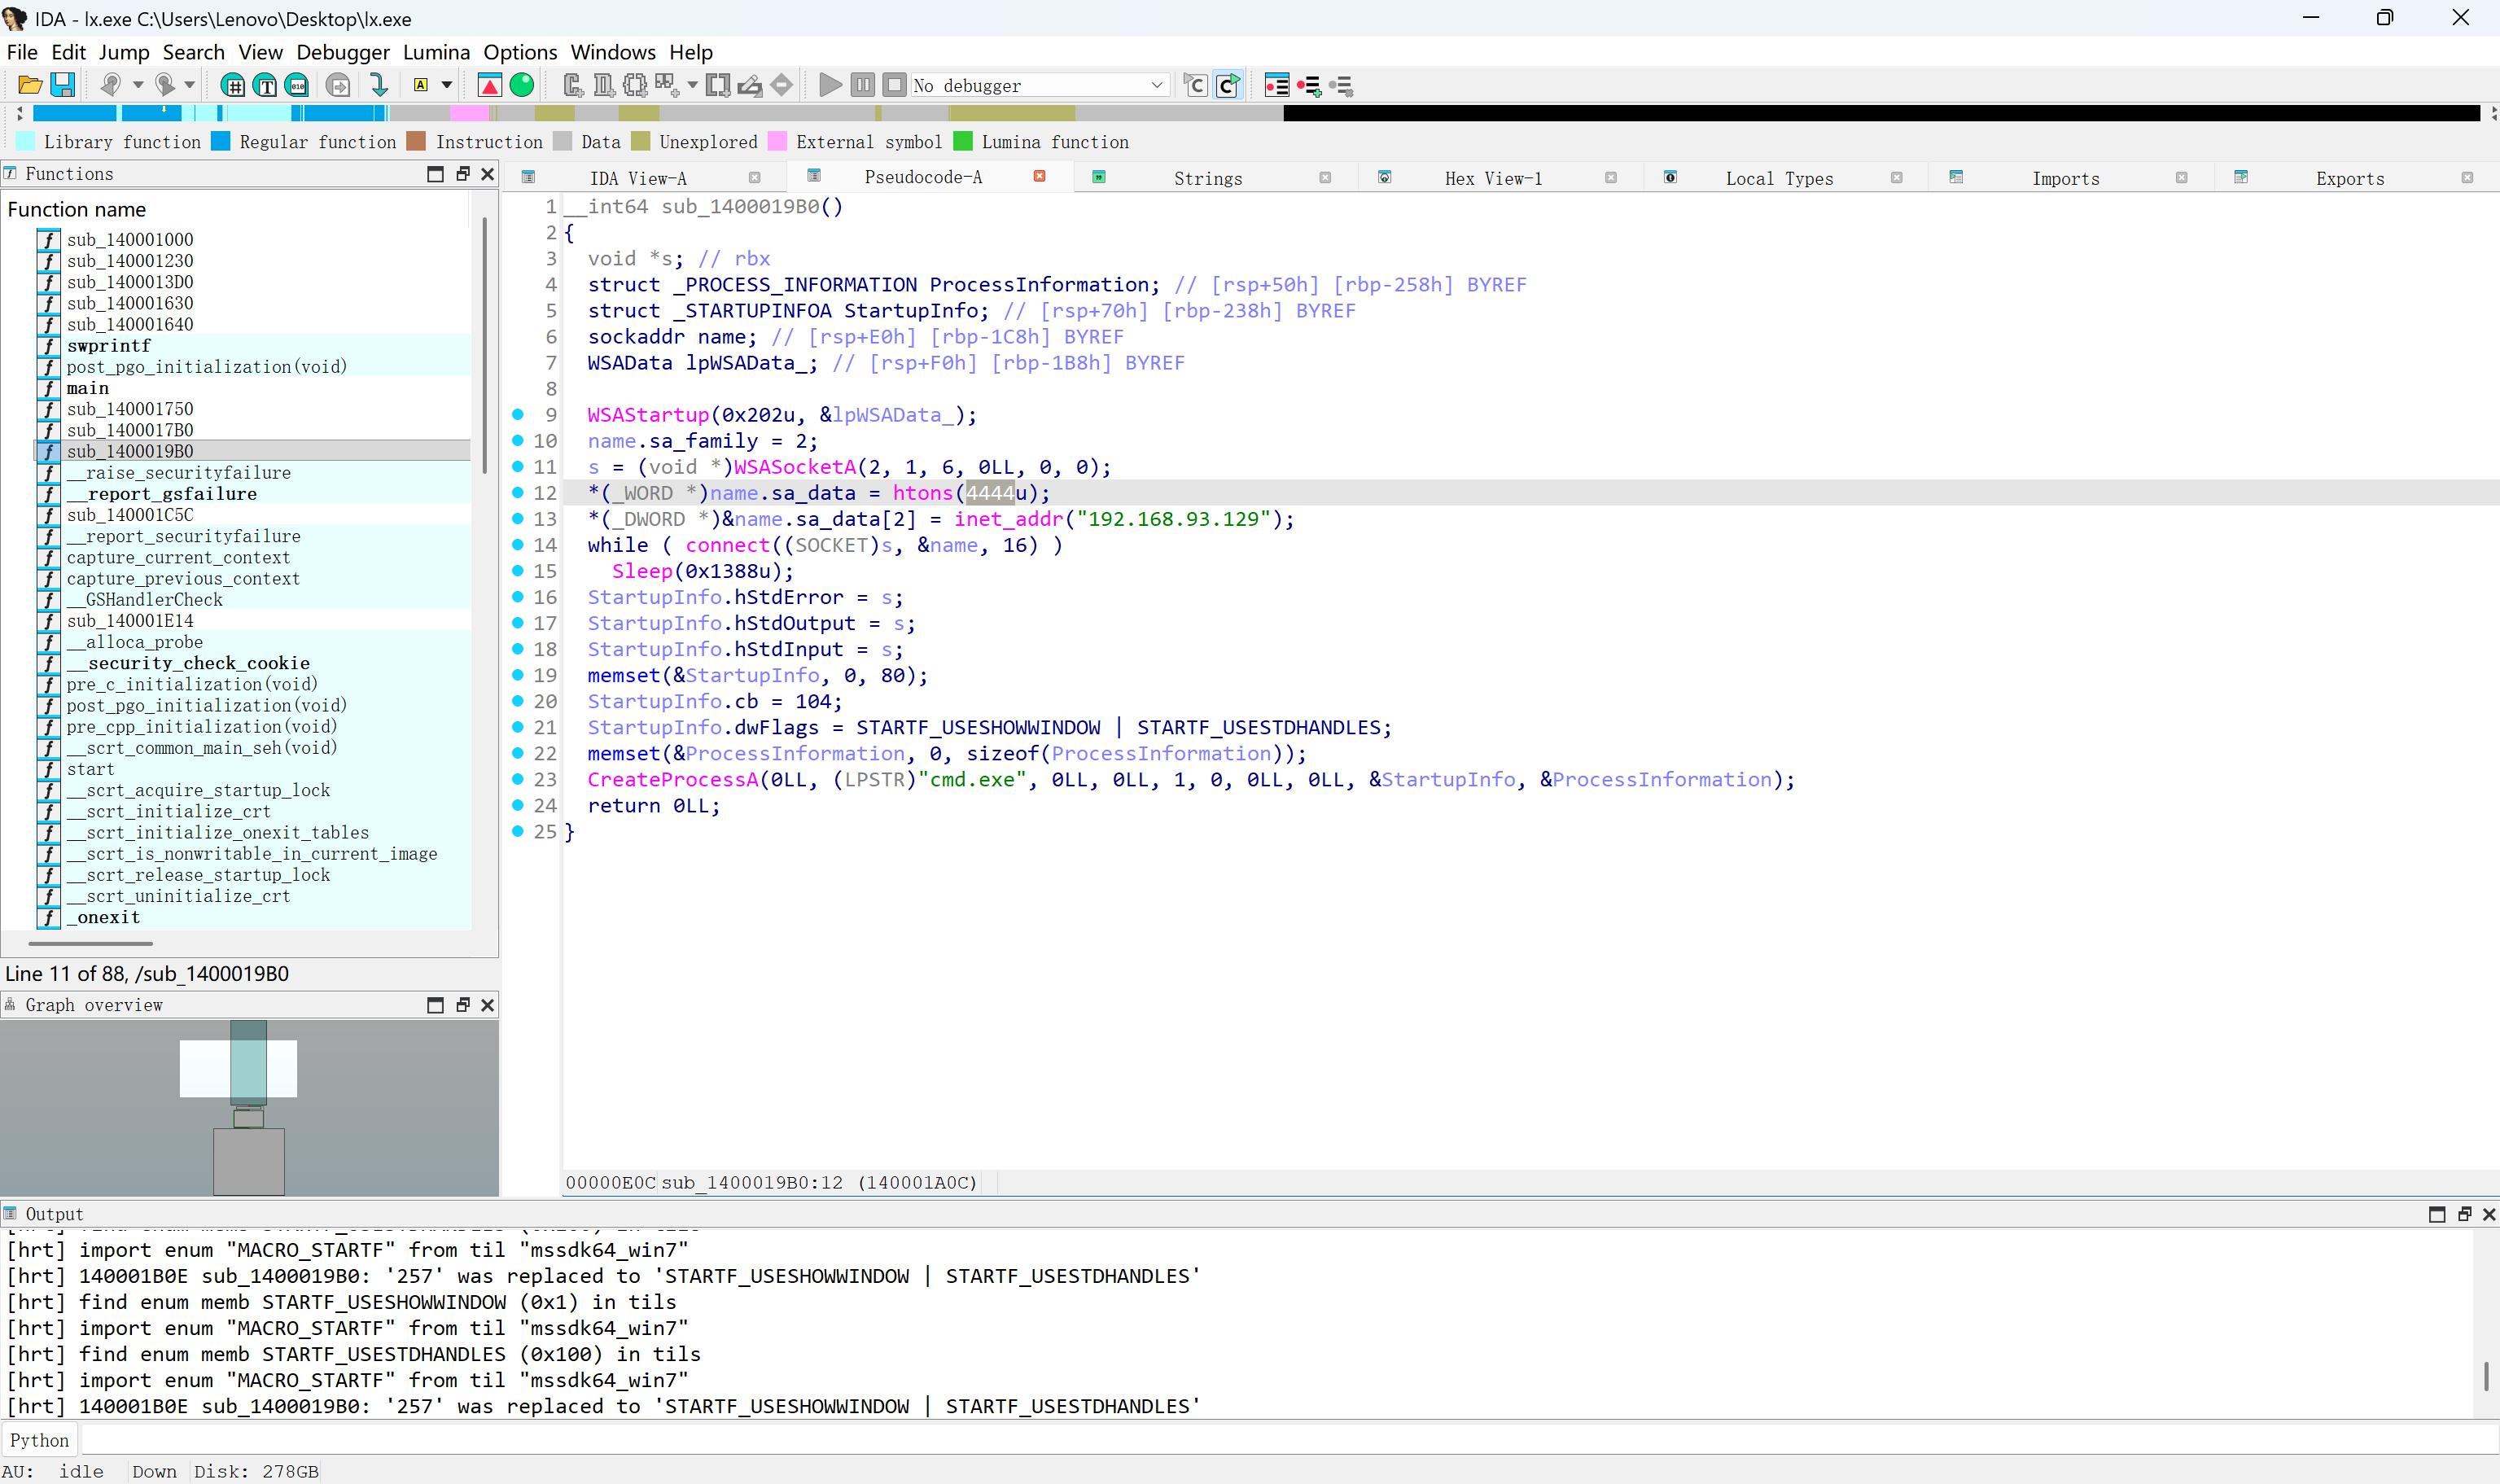Click the Graph overview thumbnail

click(x=249, y=1106)
